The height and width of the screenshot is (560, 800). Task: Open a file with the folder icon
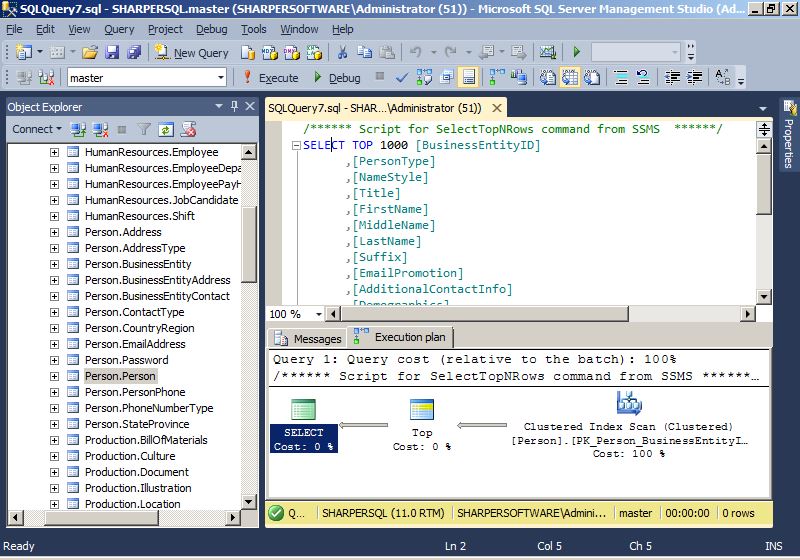90,52
